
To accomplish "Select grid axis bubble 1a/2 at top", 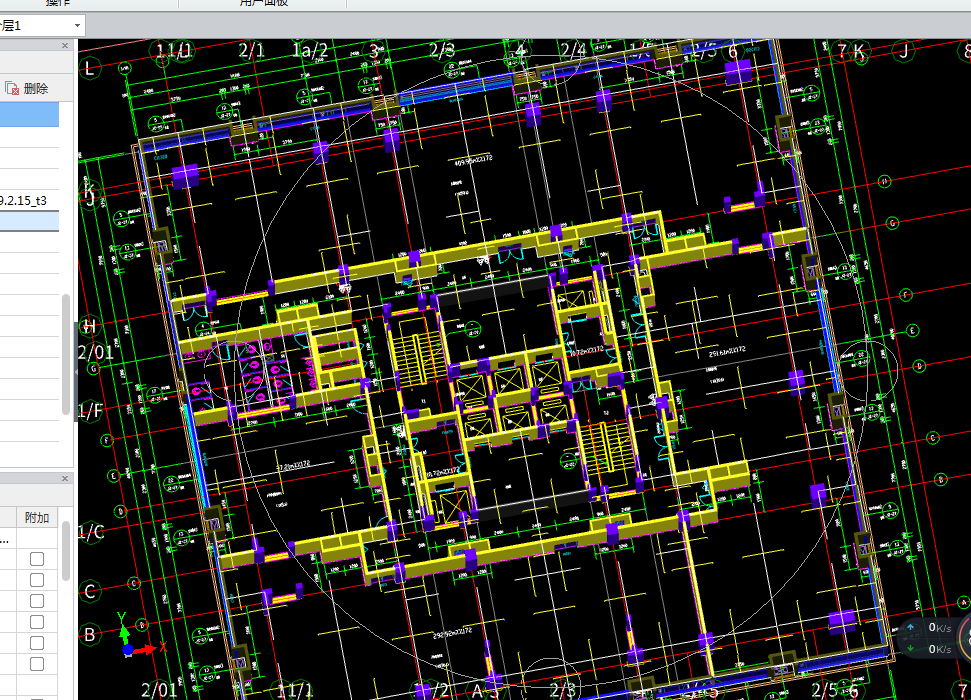I will 310,51.
